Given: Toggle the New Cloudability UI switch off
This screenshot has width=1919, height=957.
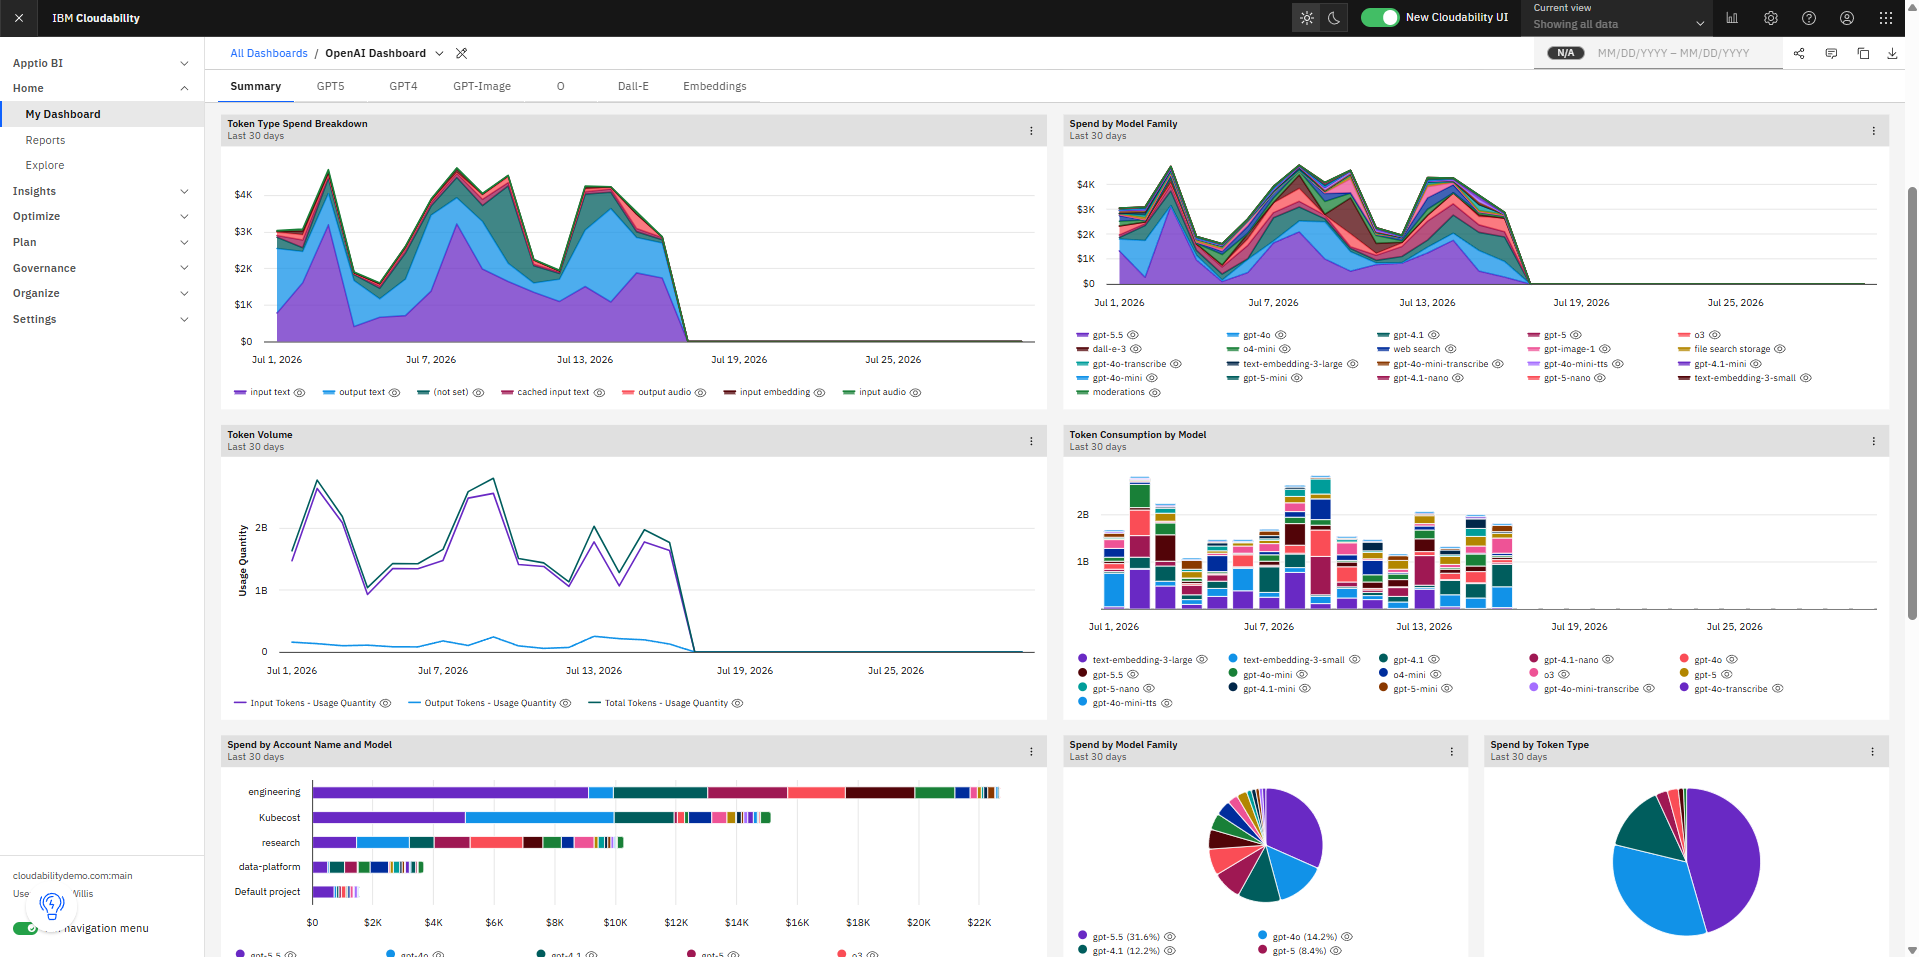Looking at the screenshot, I should pos(1380,18).
